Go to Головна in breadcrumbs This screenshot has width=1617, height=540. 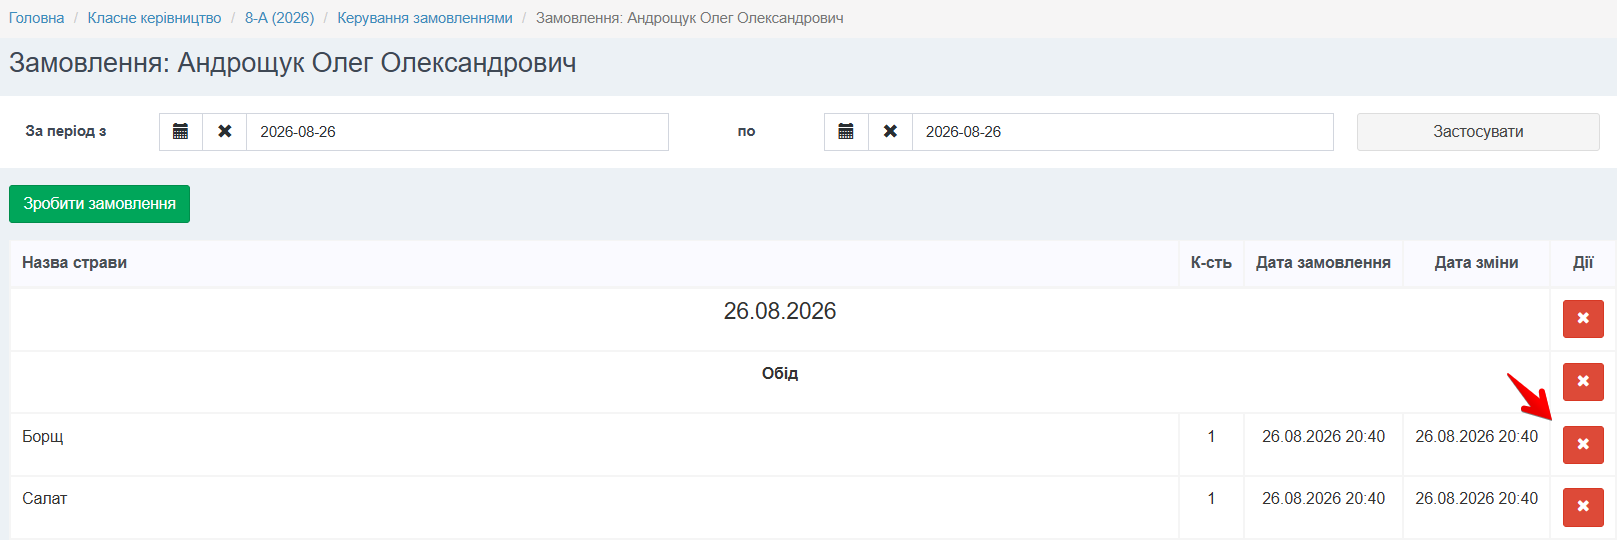coord(36,18)
